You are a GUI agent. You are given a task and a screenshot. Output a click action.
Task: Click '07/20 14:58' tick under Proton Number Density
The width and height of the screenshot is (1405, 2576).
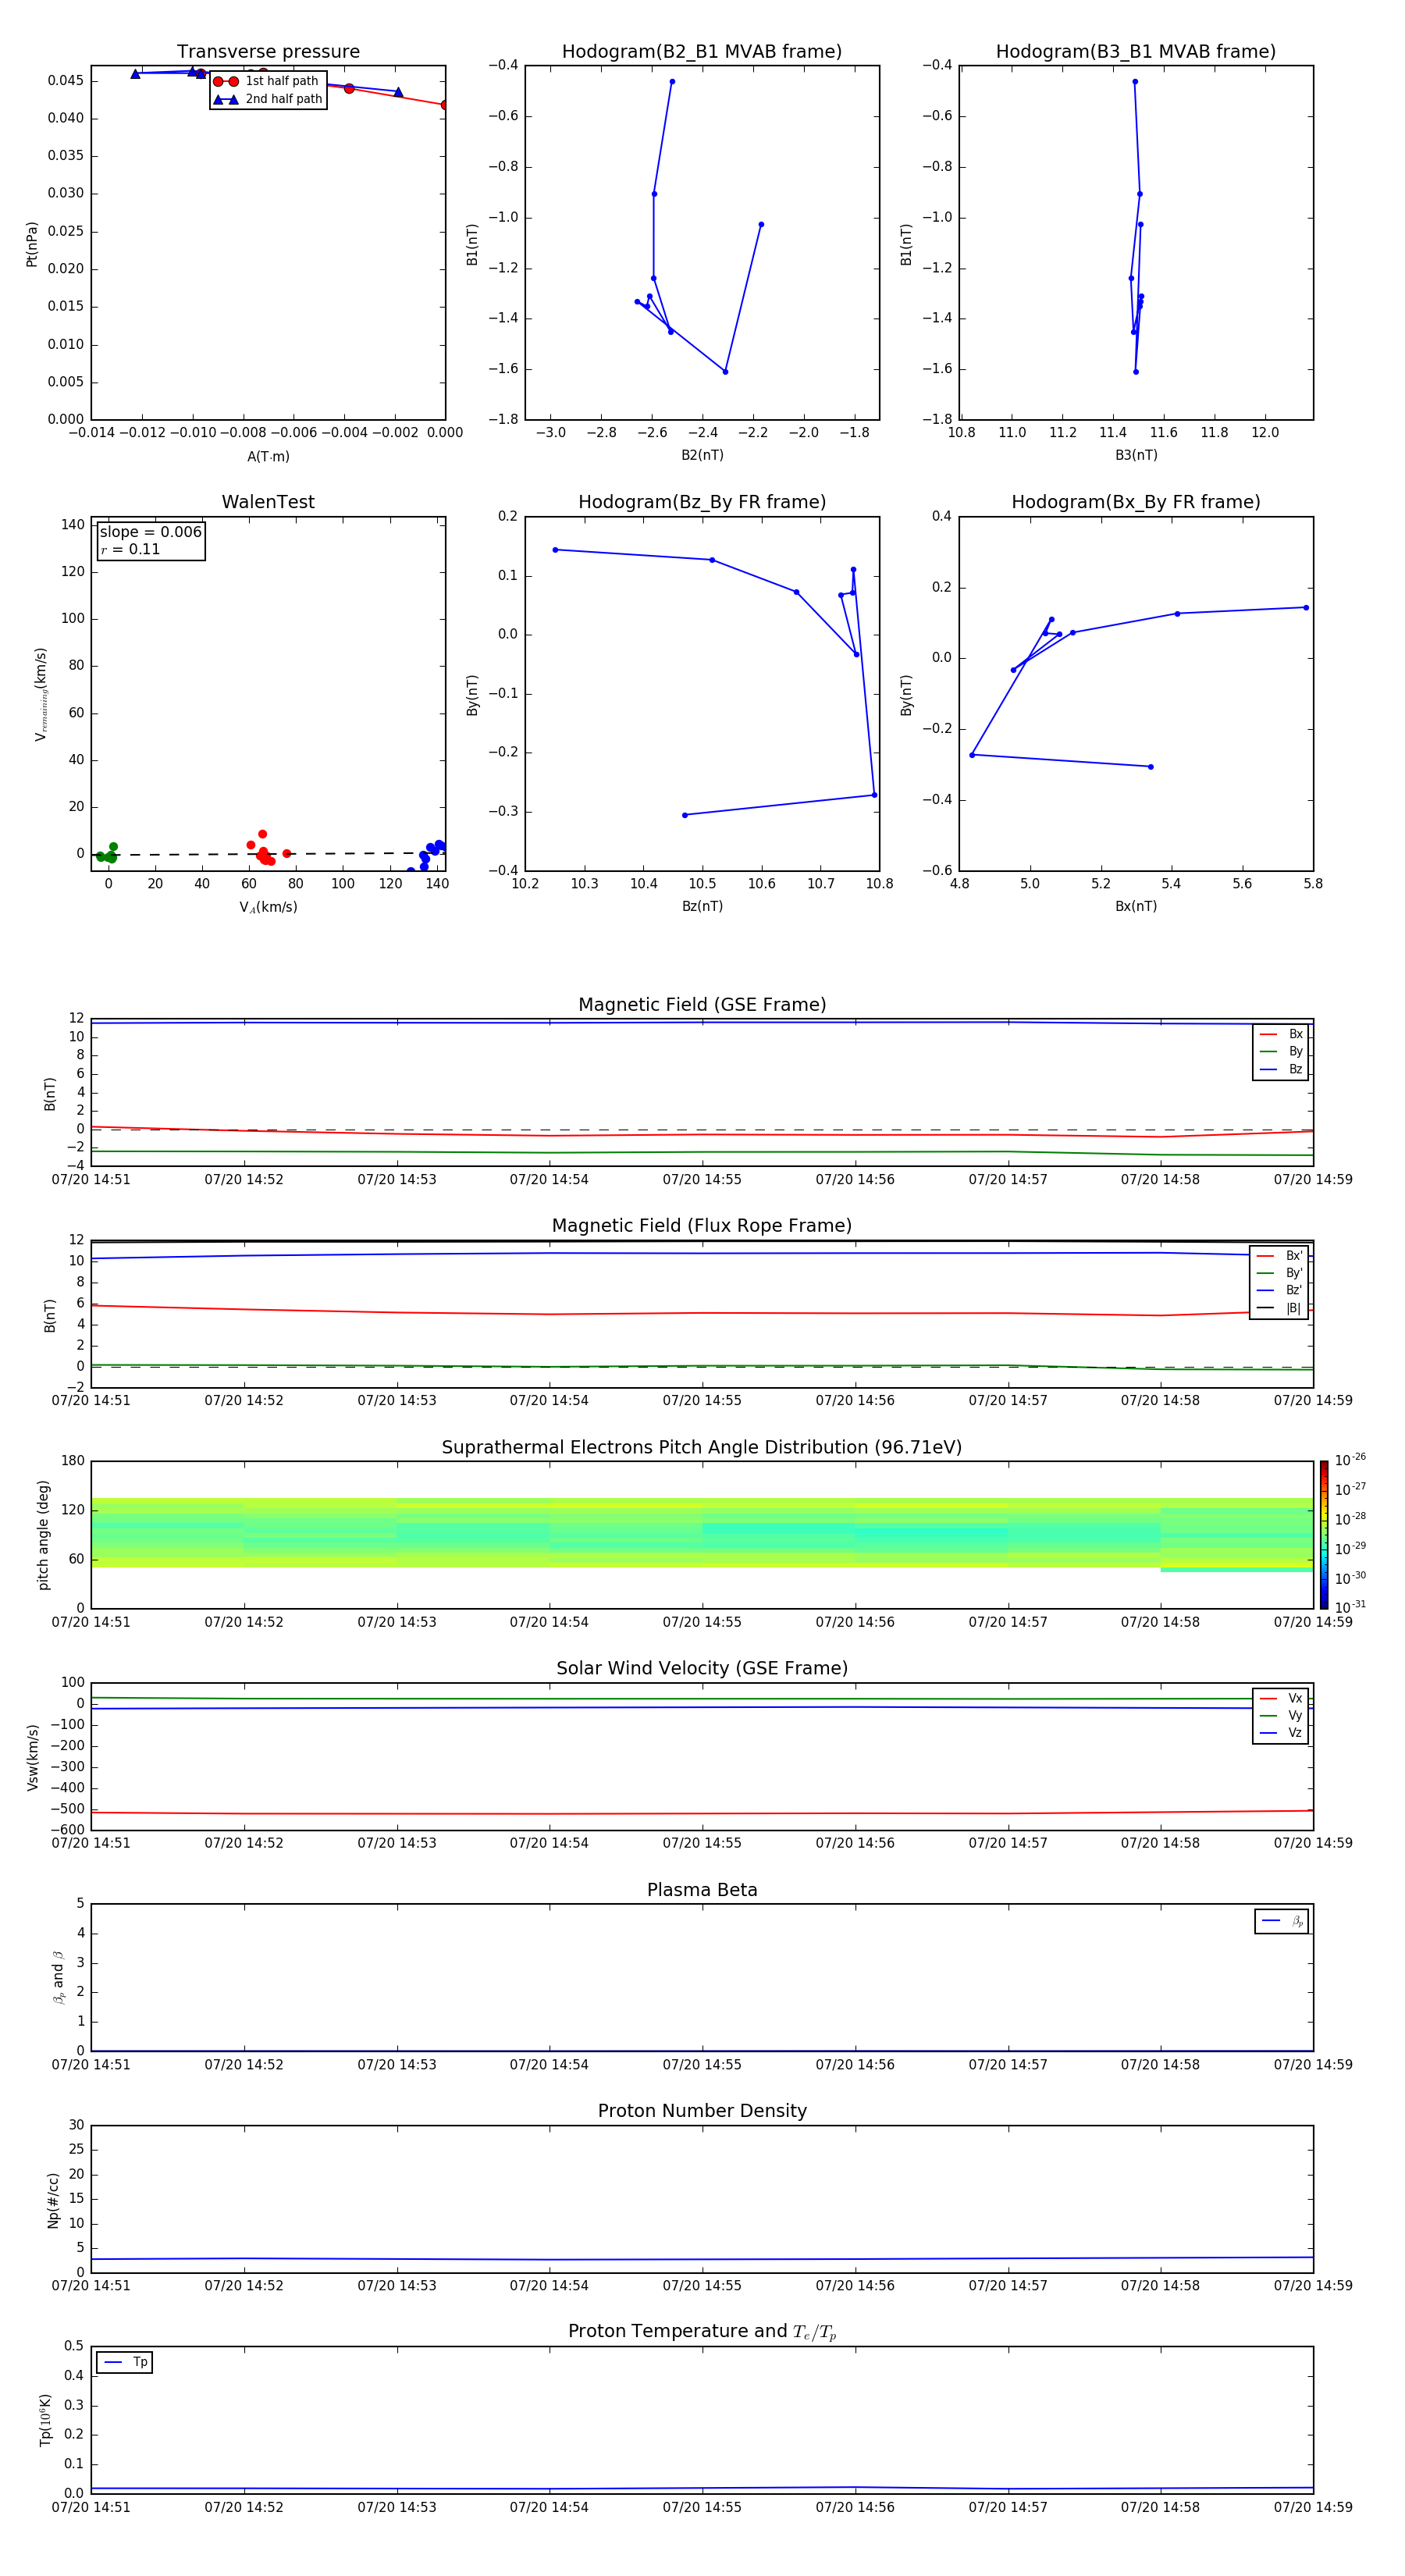[1160, 2286]
